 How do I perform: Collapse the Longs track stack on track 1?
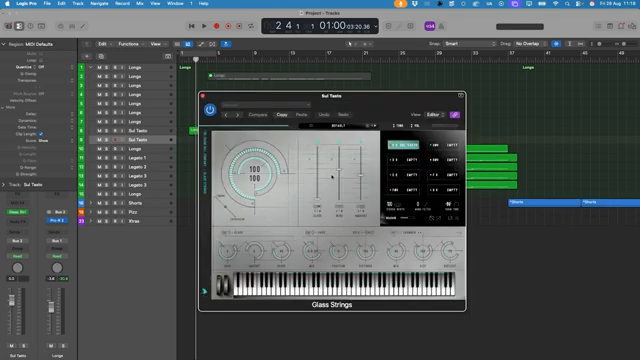pyautogui.click(x=91, y=67)
